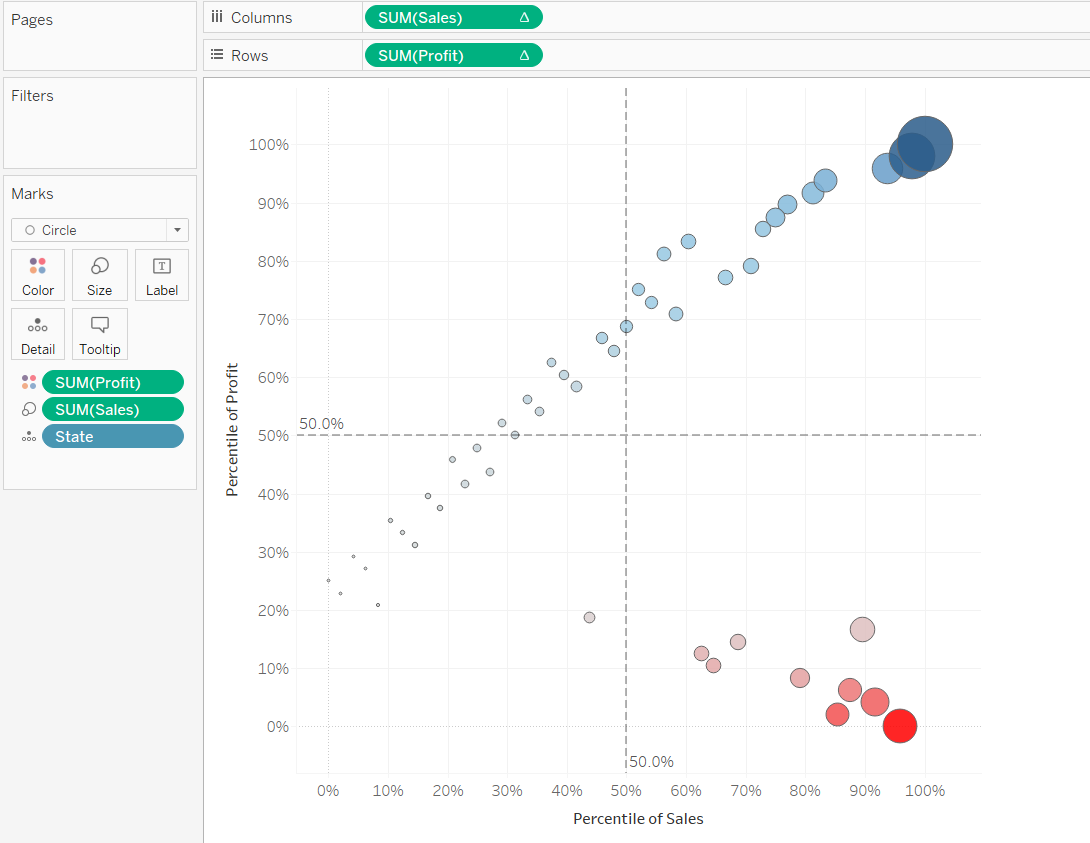Open the Detail mark card
The height and width of the screenshot is (843, 1090).
coord(38,334)
